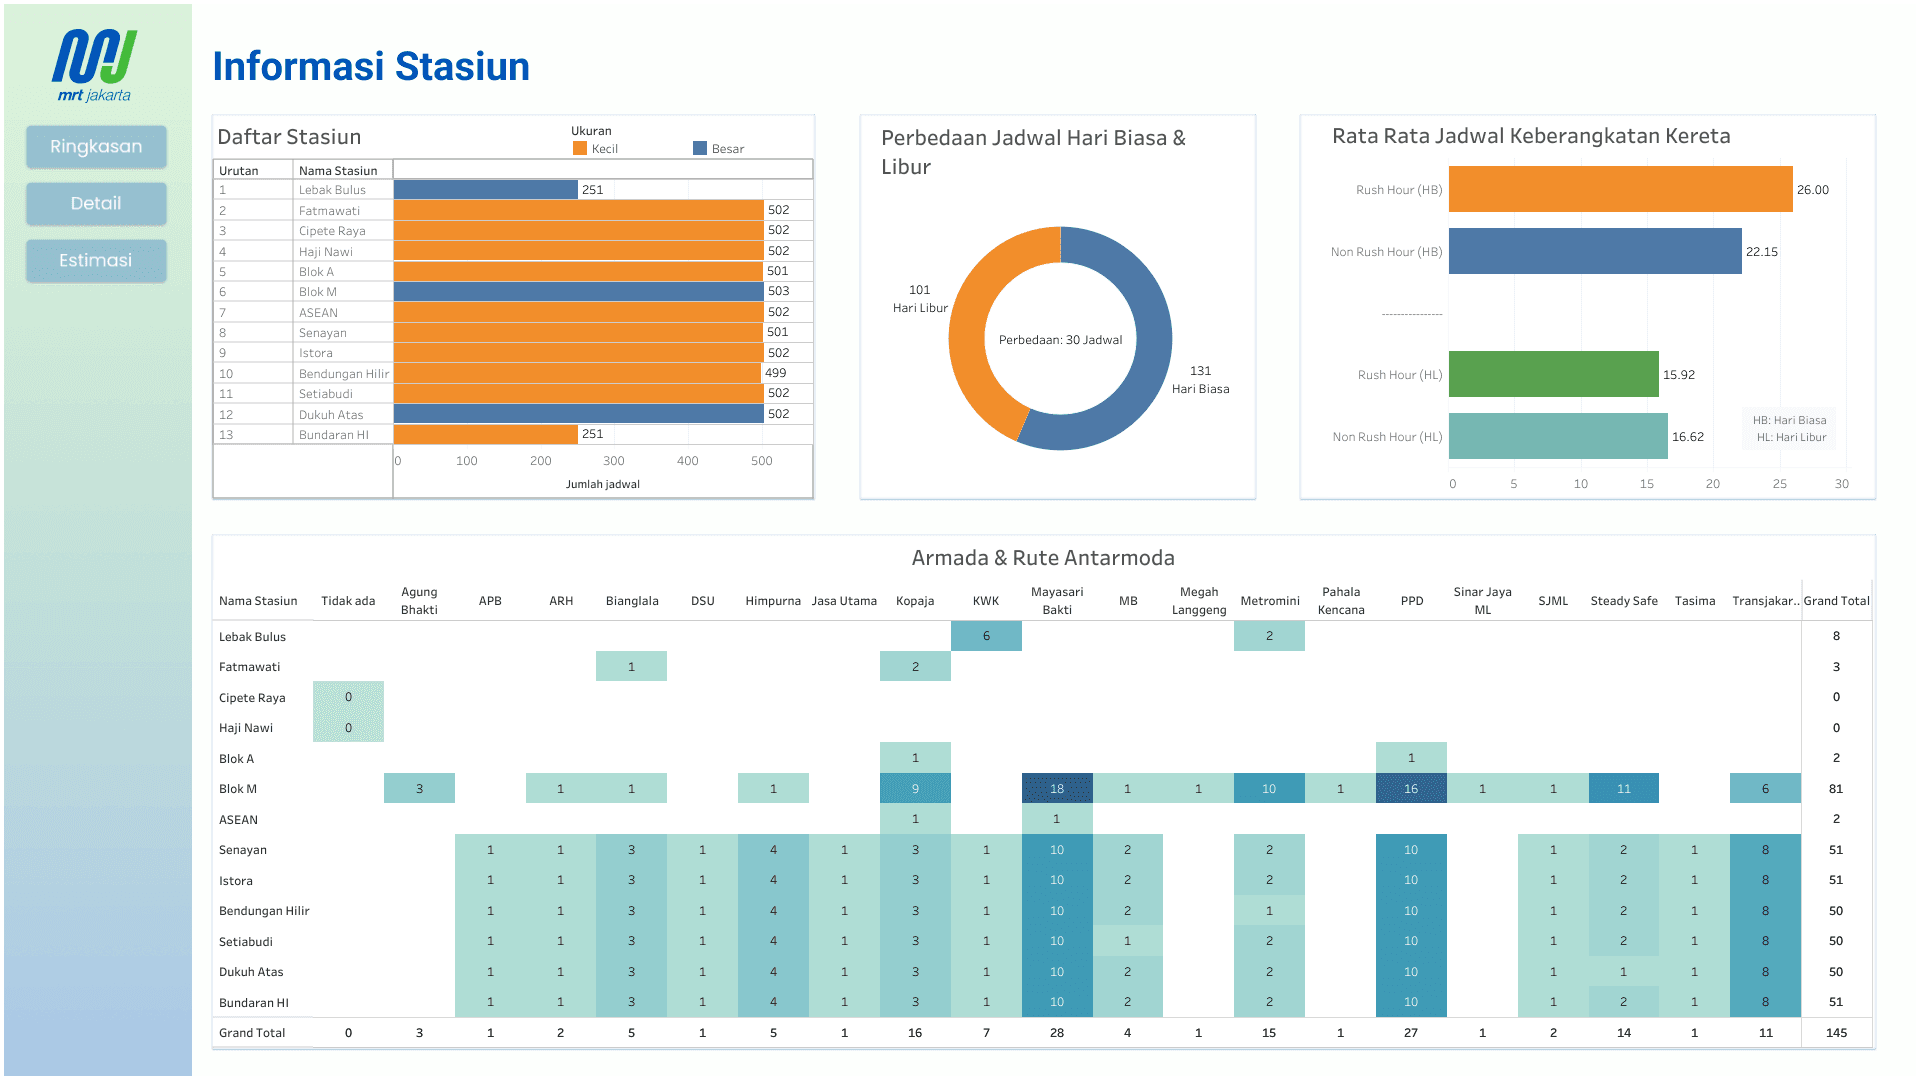Select the orange Kecil legend swatch
This screenshot has height=1079, width=1919.
[x=579, y=148]
